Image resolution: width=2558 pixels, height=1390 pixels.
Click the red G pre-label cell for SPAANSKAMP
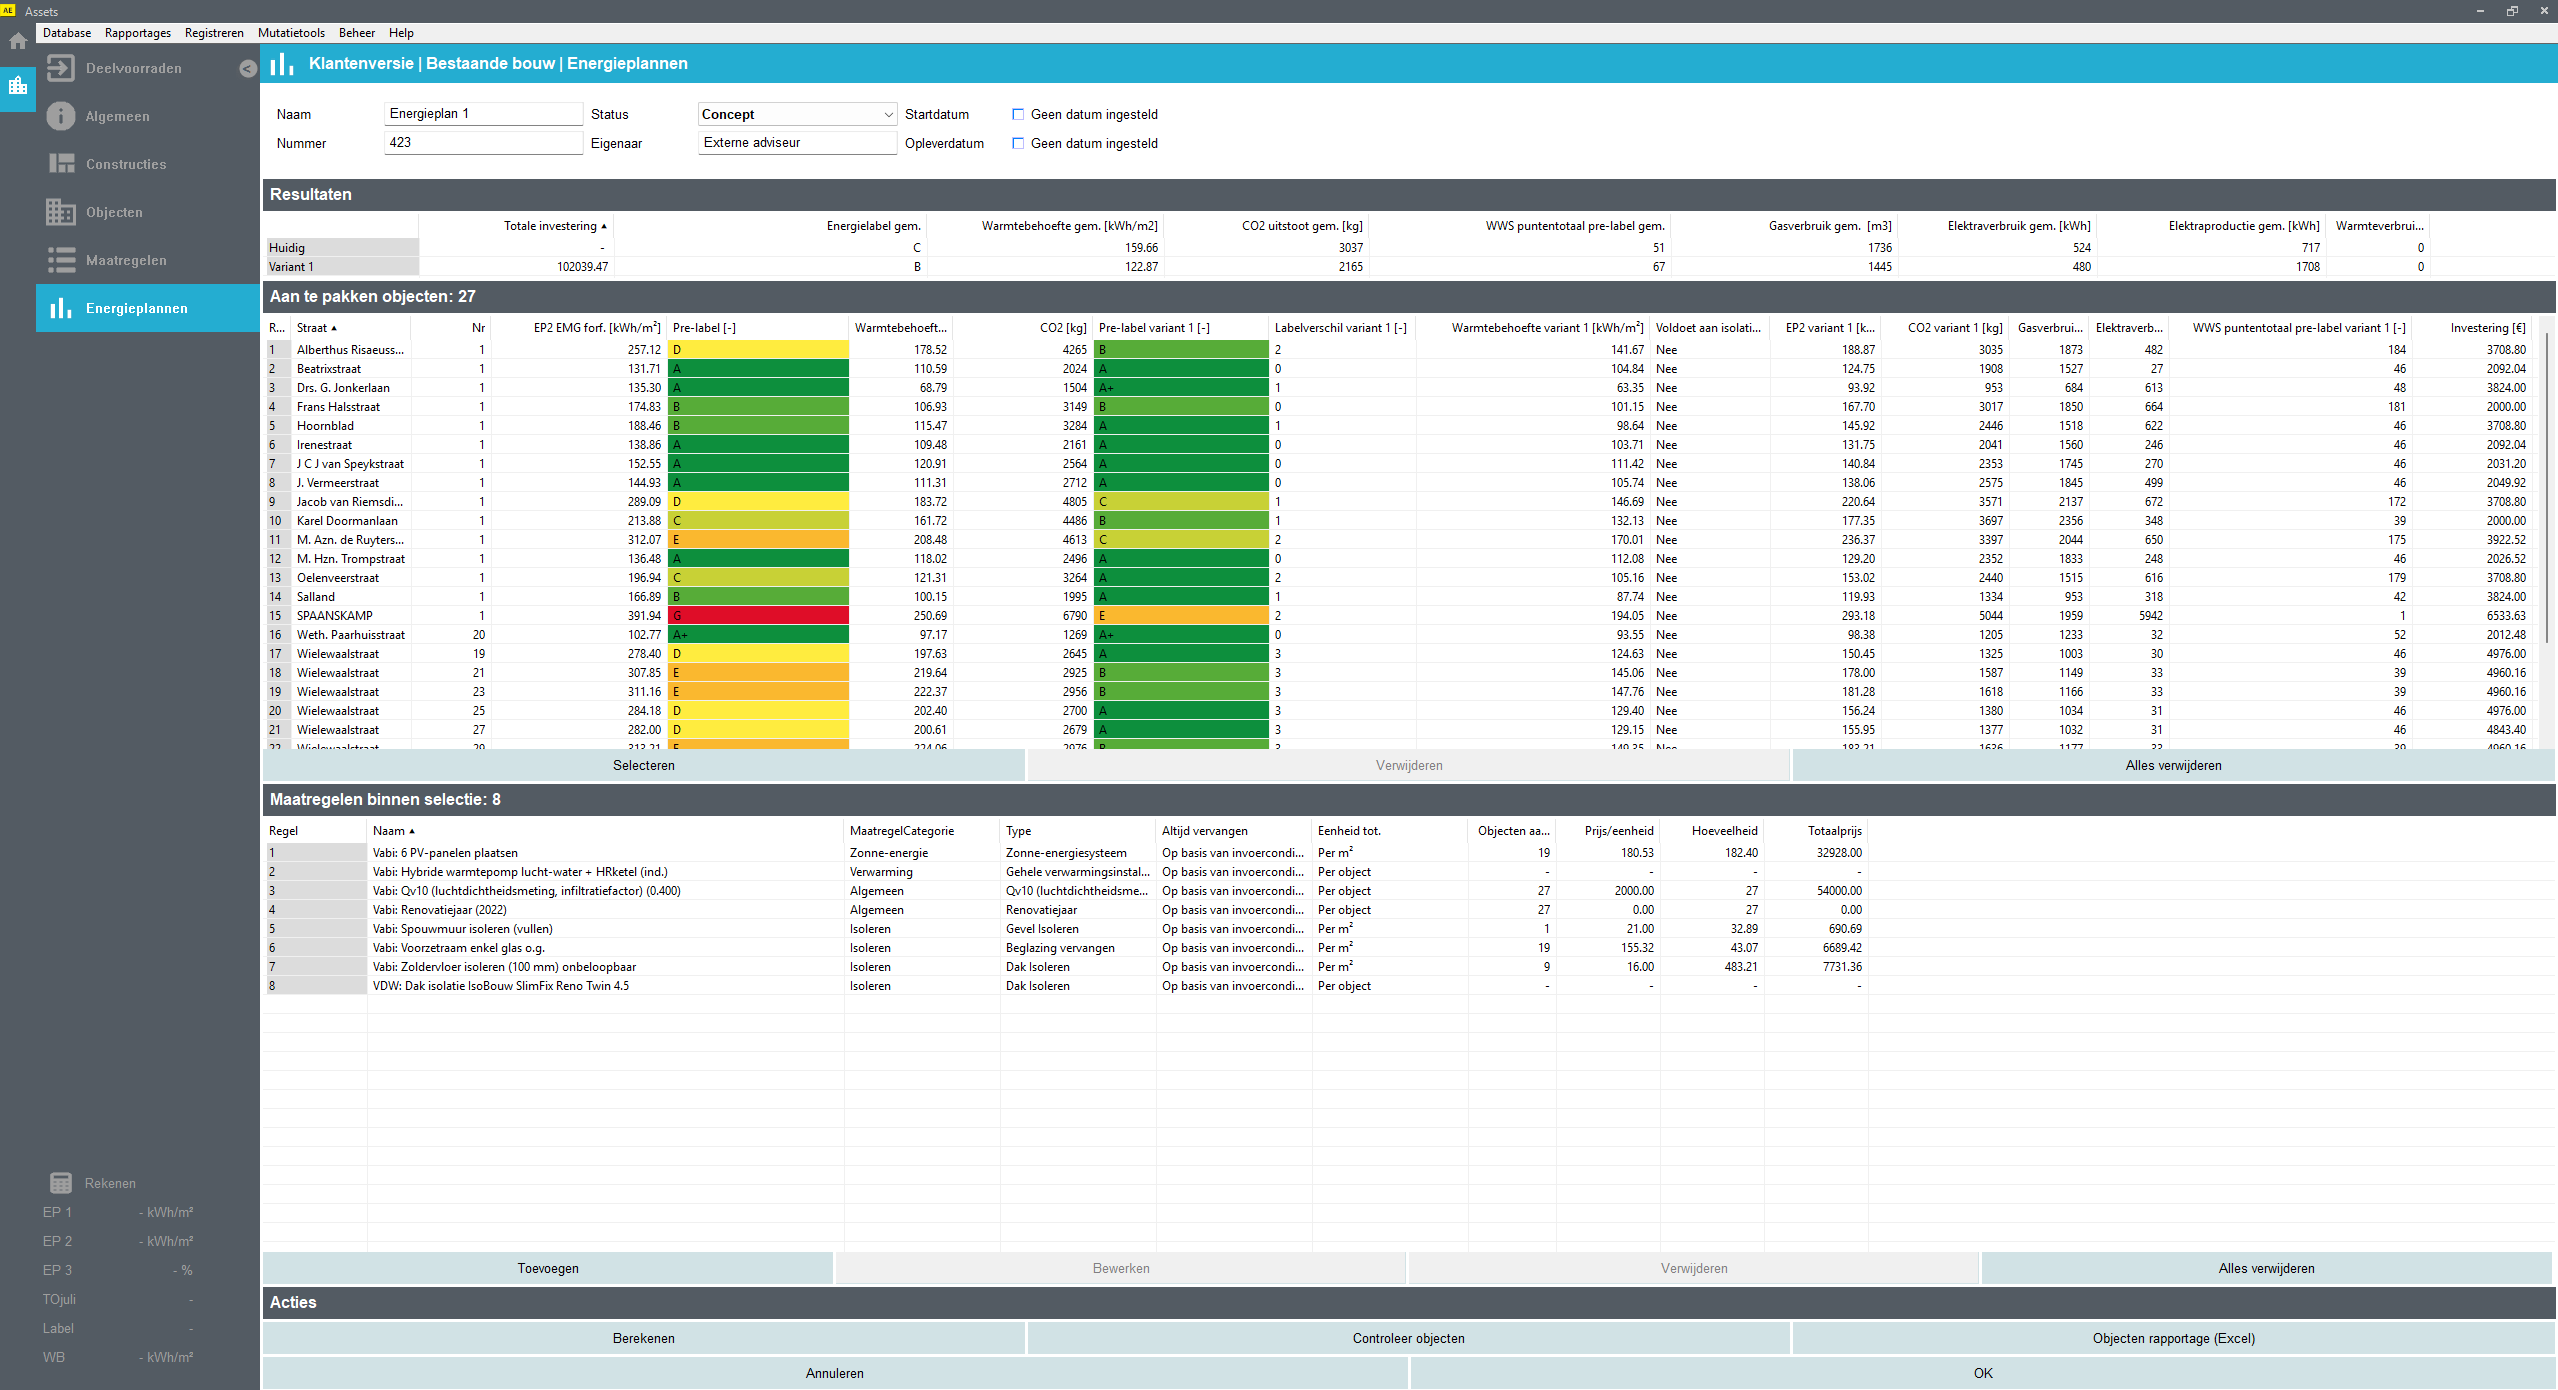[x=759, y=616]
